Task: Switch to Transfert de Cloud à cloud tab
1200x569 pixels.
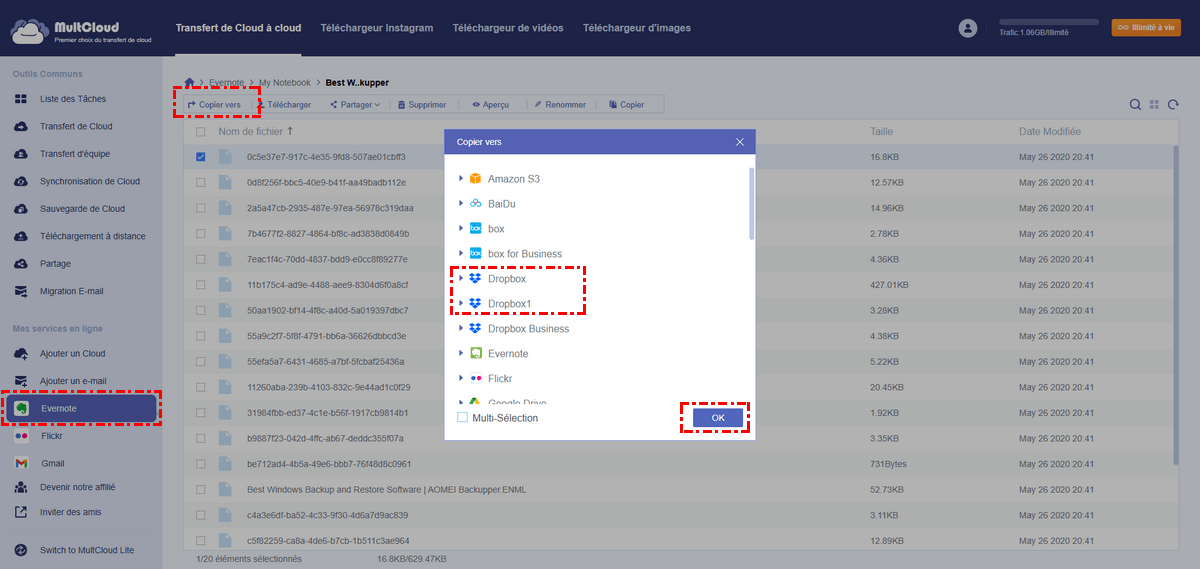Action: [238, 28]
